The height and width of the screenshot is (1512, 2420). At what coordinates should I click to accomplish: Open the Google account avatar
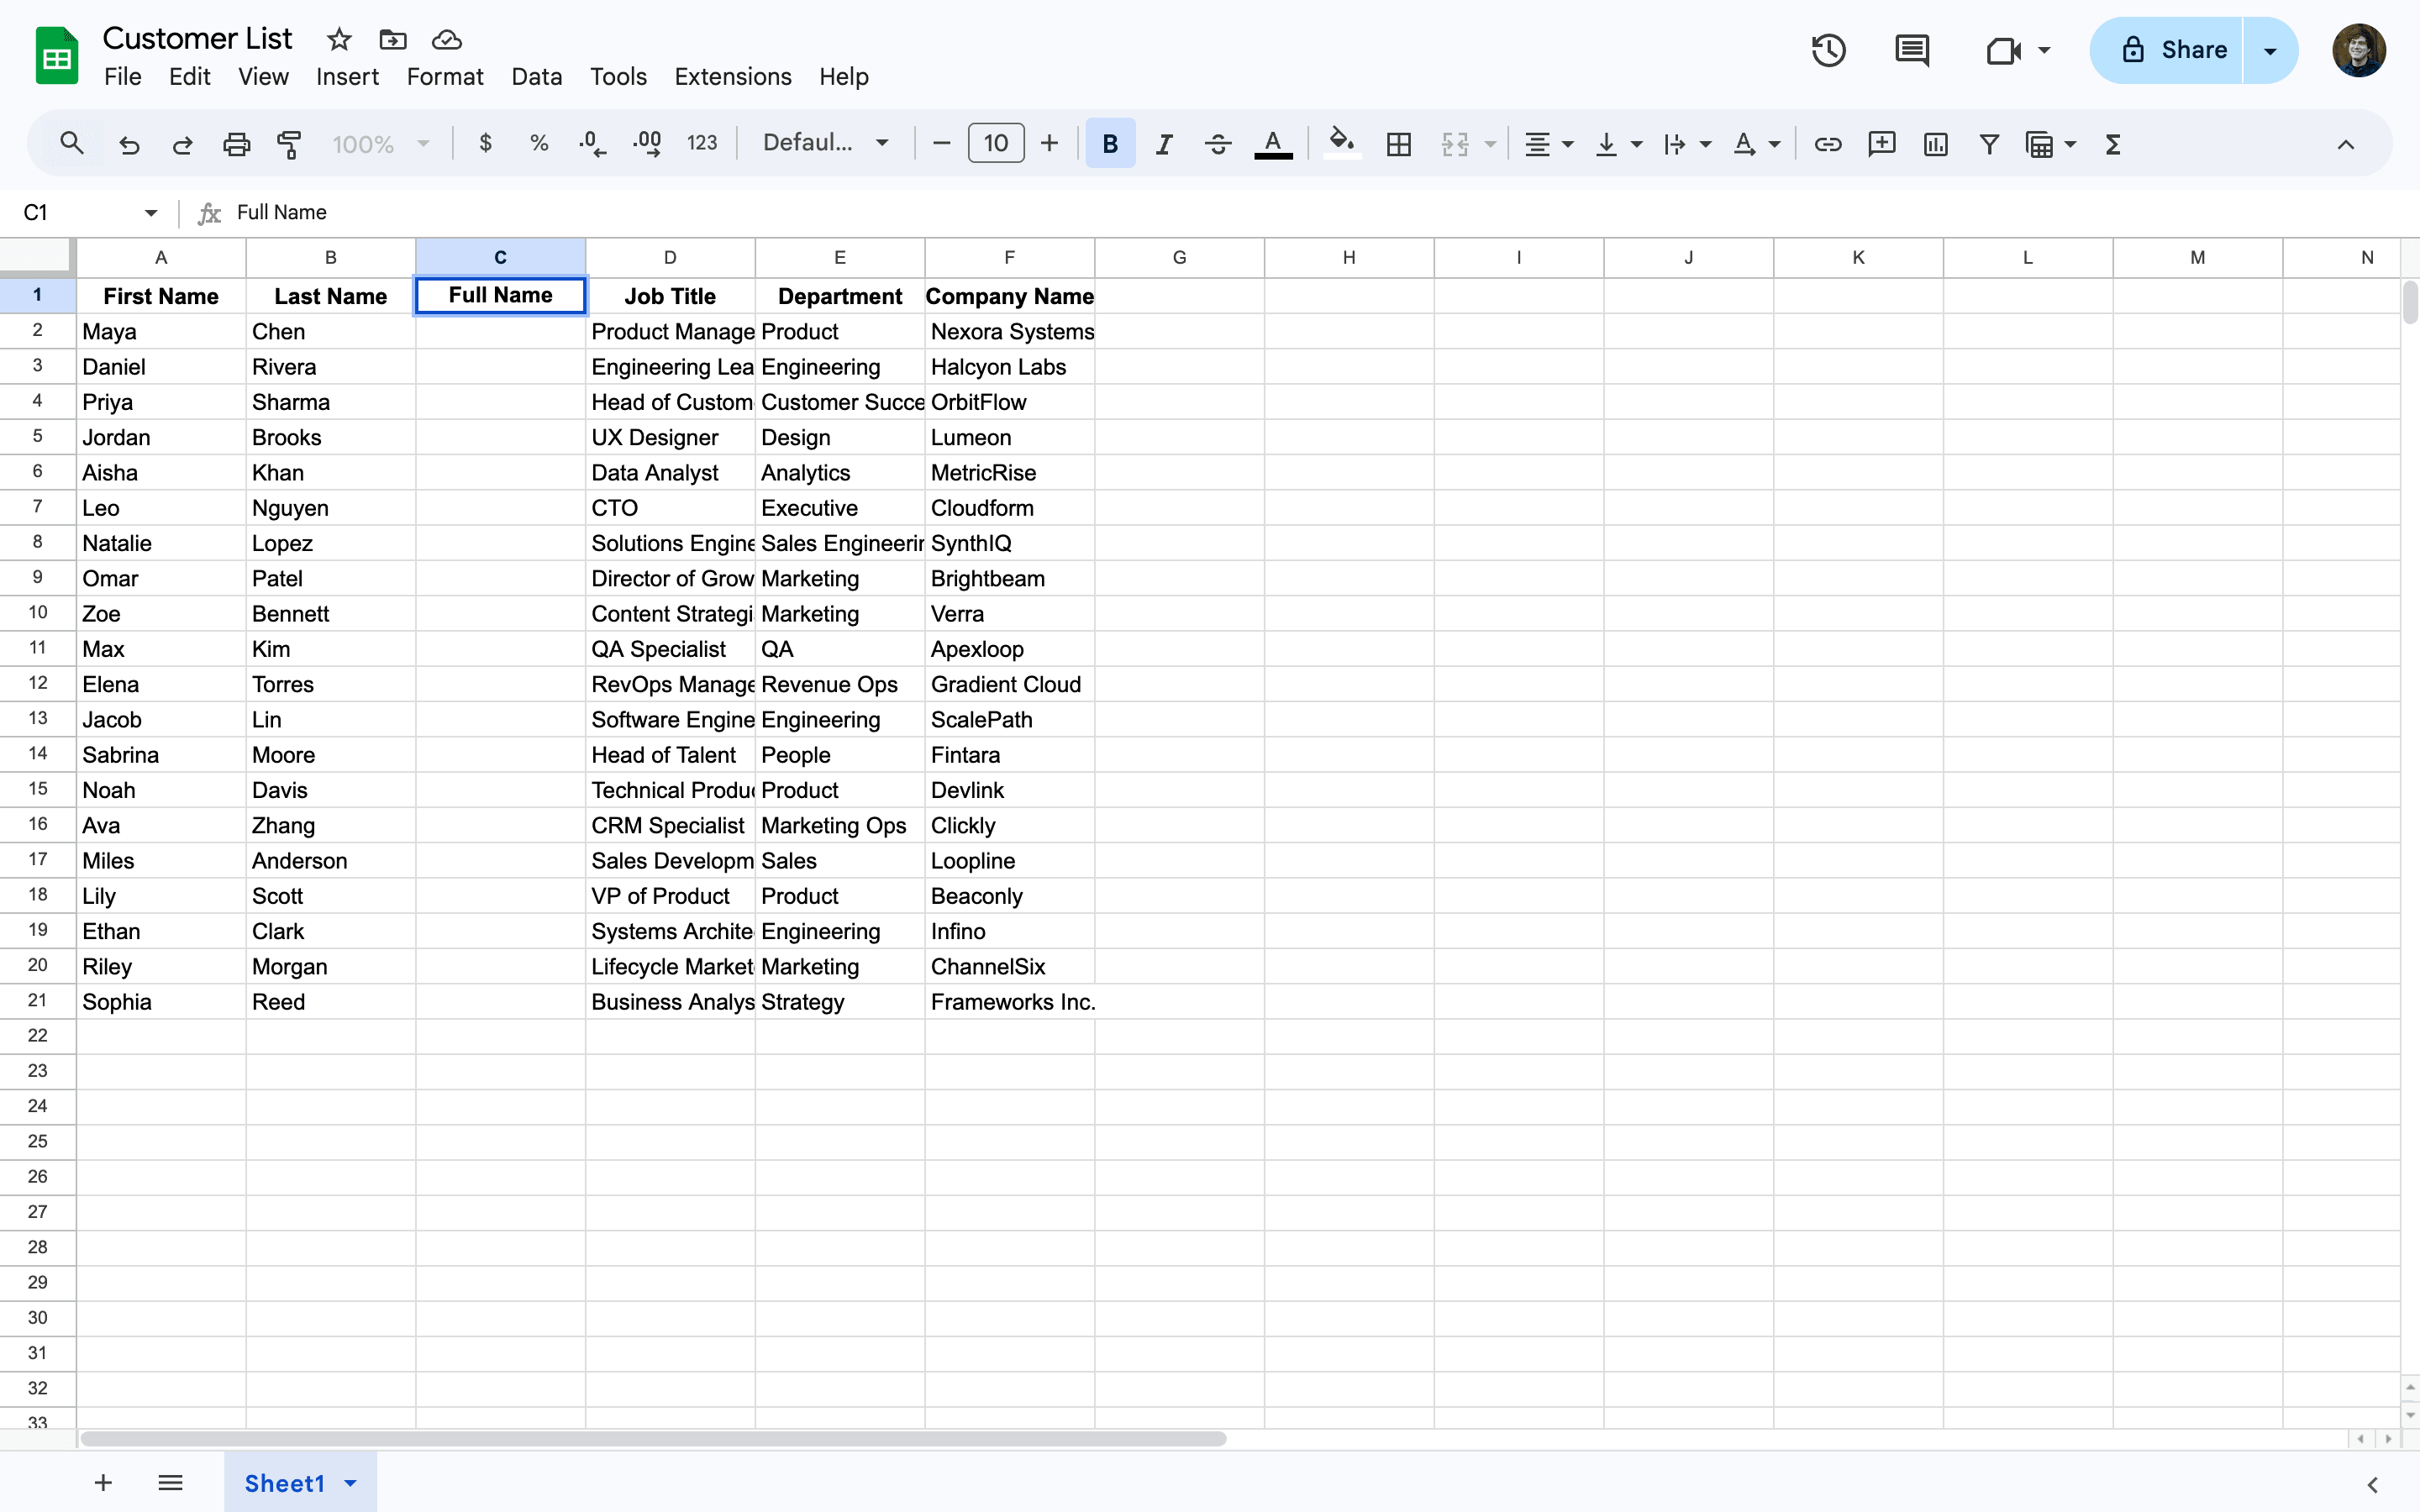(x=2359, y=50)
